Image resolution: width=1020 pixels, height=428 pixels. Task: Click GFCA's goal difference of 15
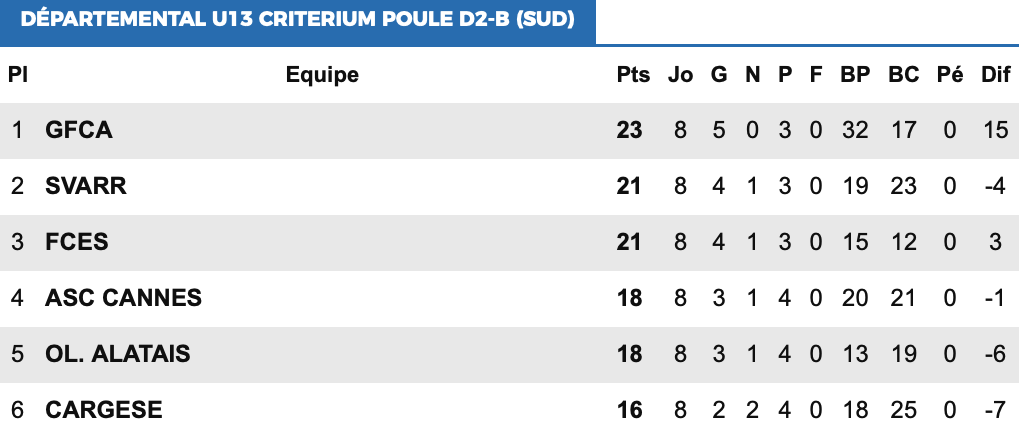coord(995,130)
